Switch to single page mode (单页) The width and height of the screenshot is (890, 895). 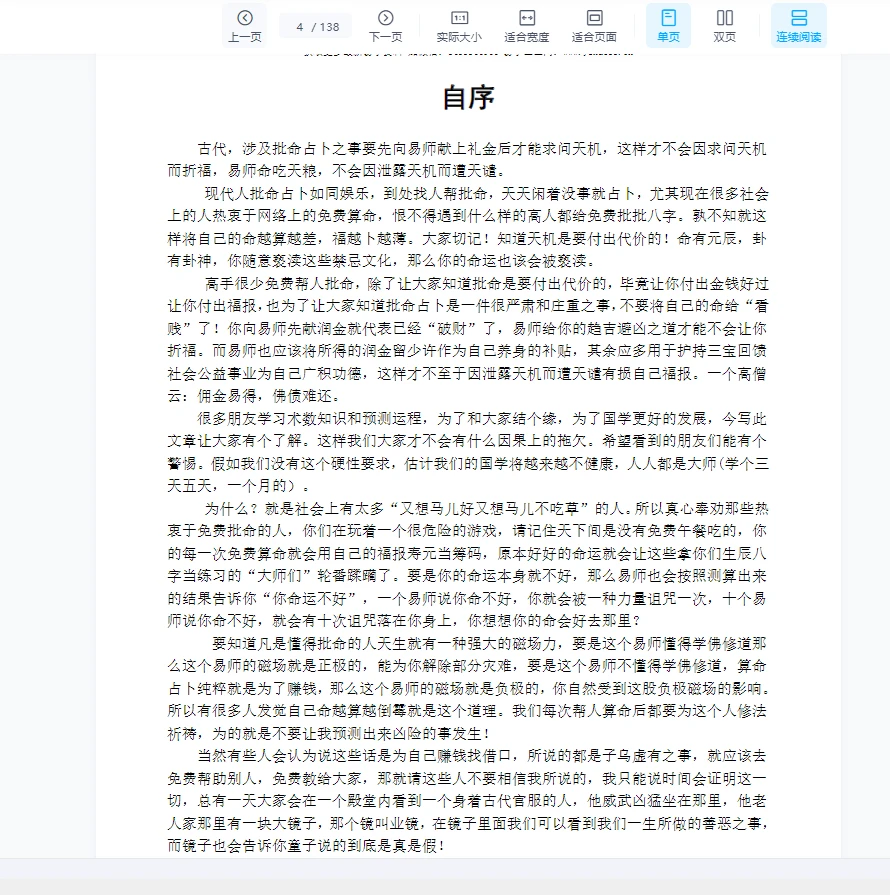pos(668,26)
